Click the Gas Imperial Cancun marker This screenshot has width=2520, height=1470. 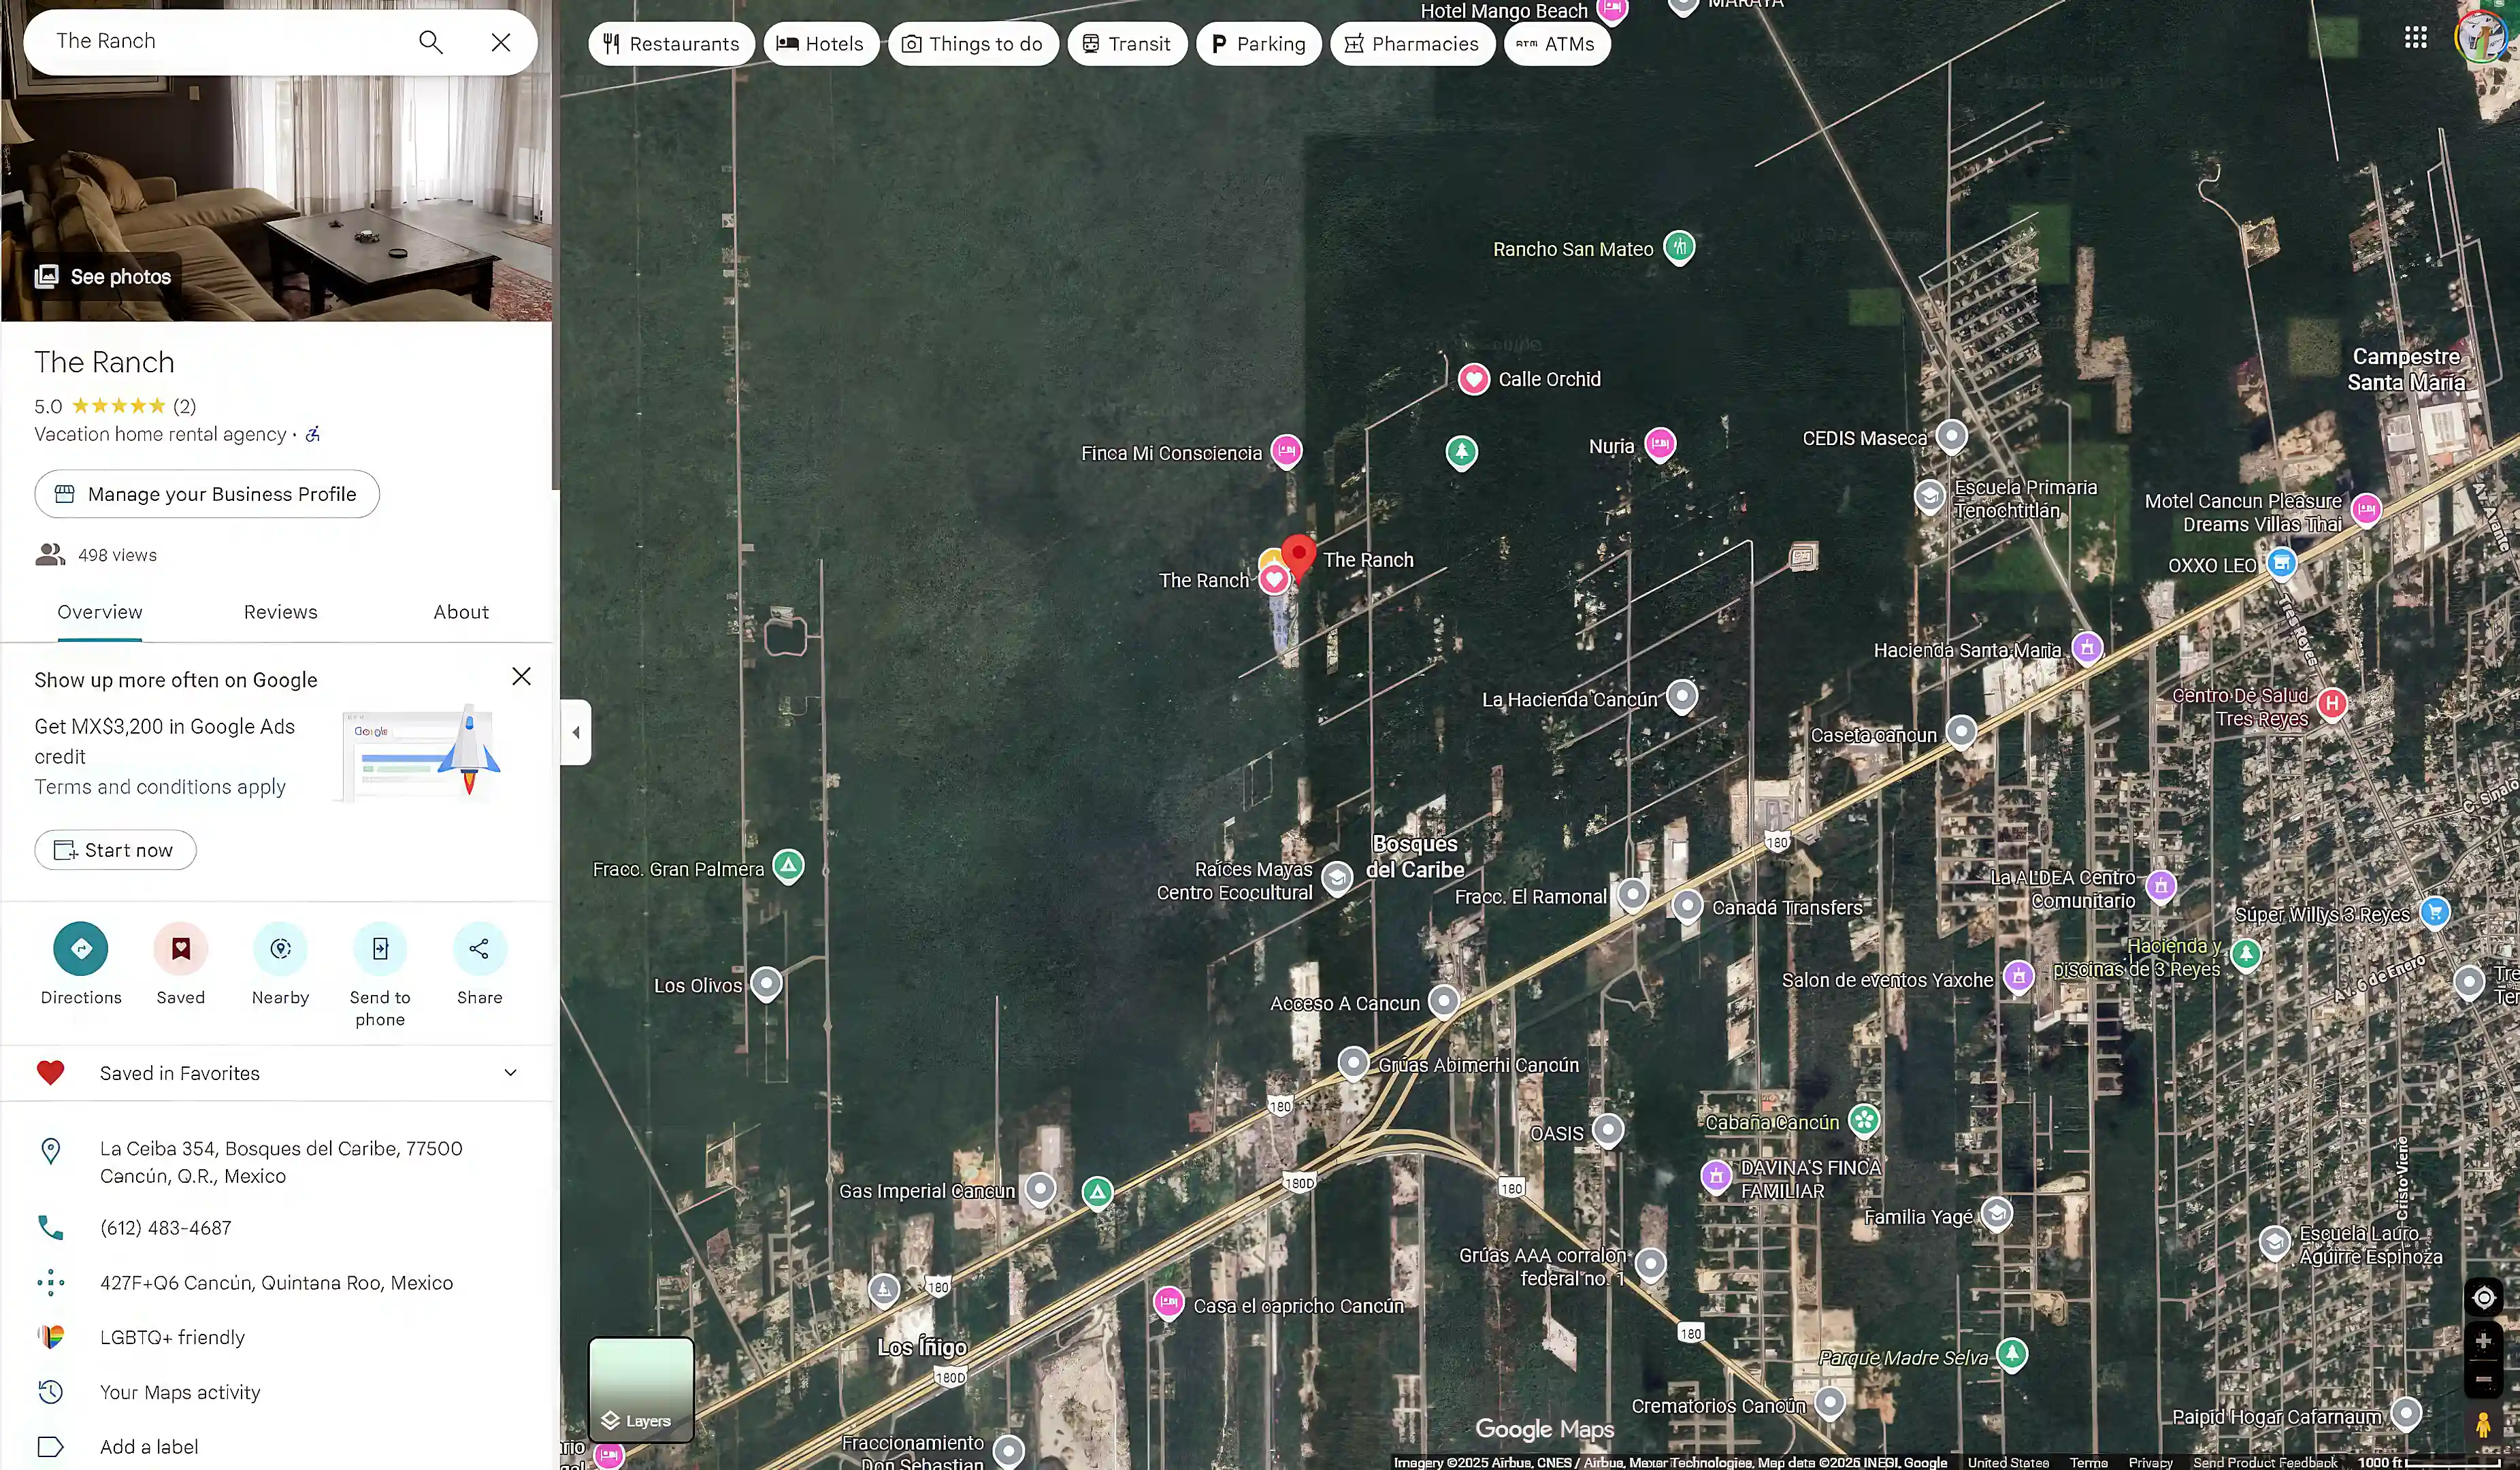pos(1040,1190)
